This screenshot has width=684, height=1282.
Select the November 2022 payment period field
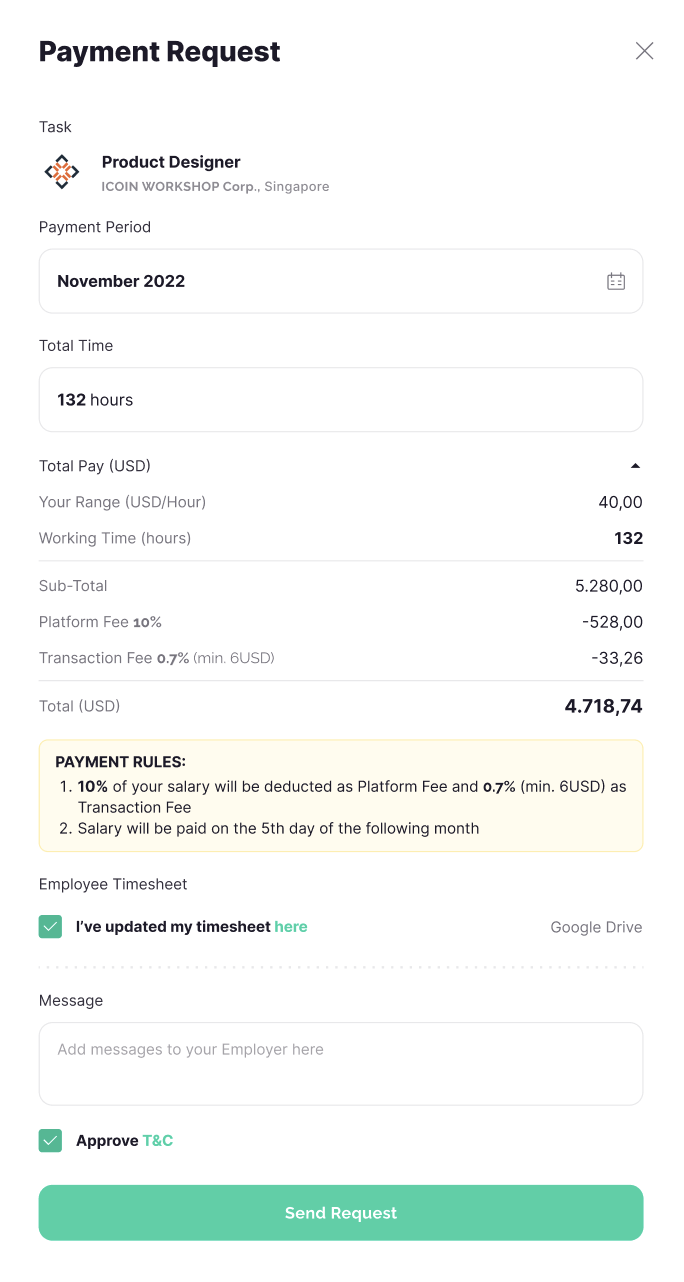coord(320,281)
